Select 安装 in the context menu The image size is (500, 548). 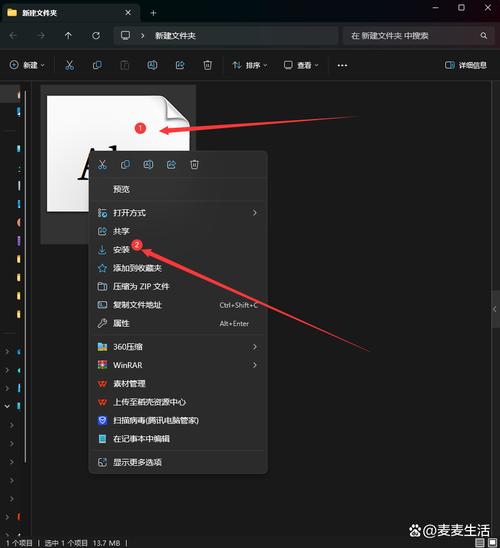(178, 250)
